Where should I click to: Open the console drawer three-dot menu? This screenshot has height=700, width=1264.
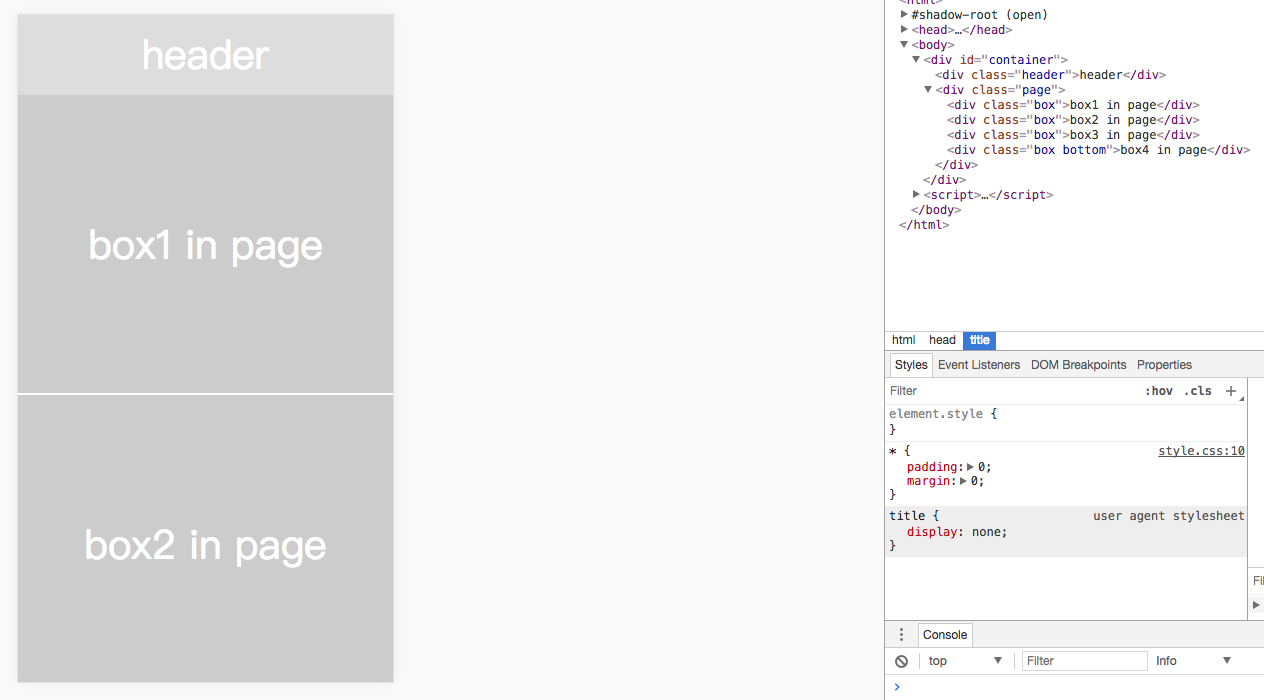click(x=901, y=635)
